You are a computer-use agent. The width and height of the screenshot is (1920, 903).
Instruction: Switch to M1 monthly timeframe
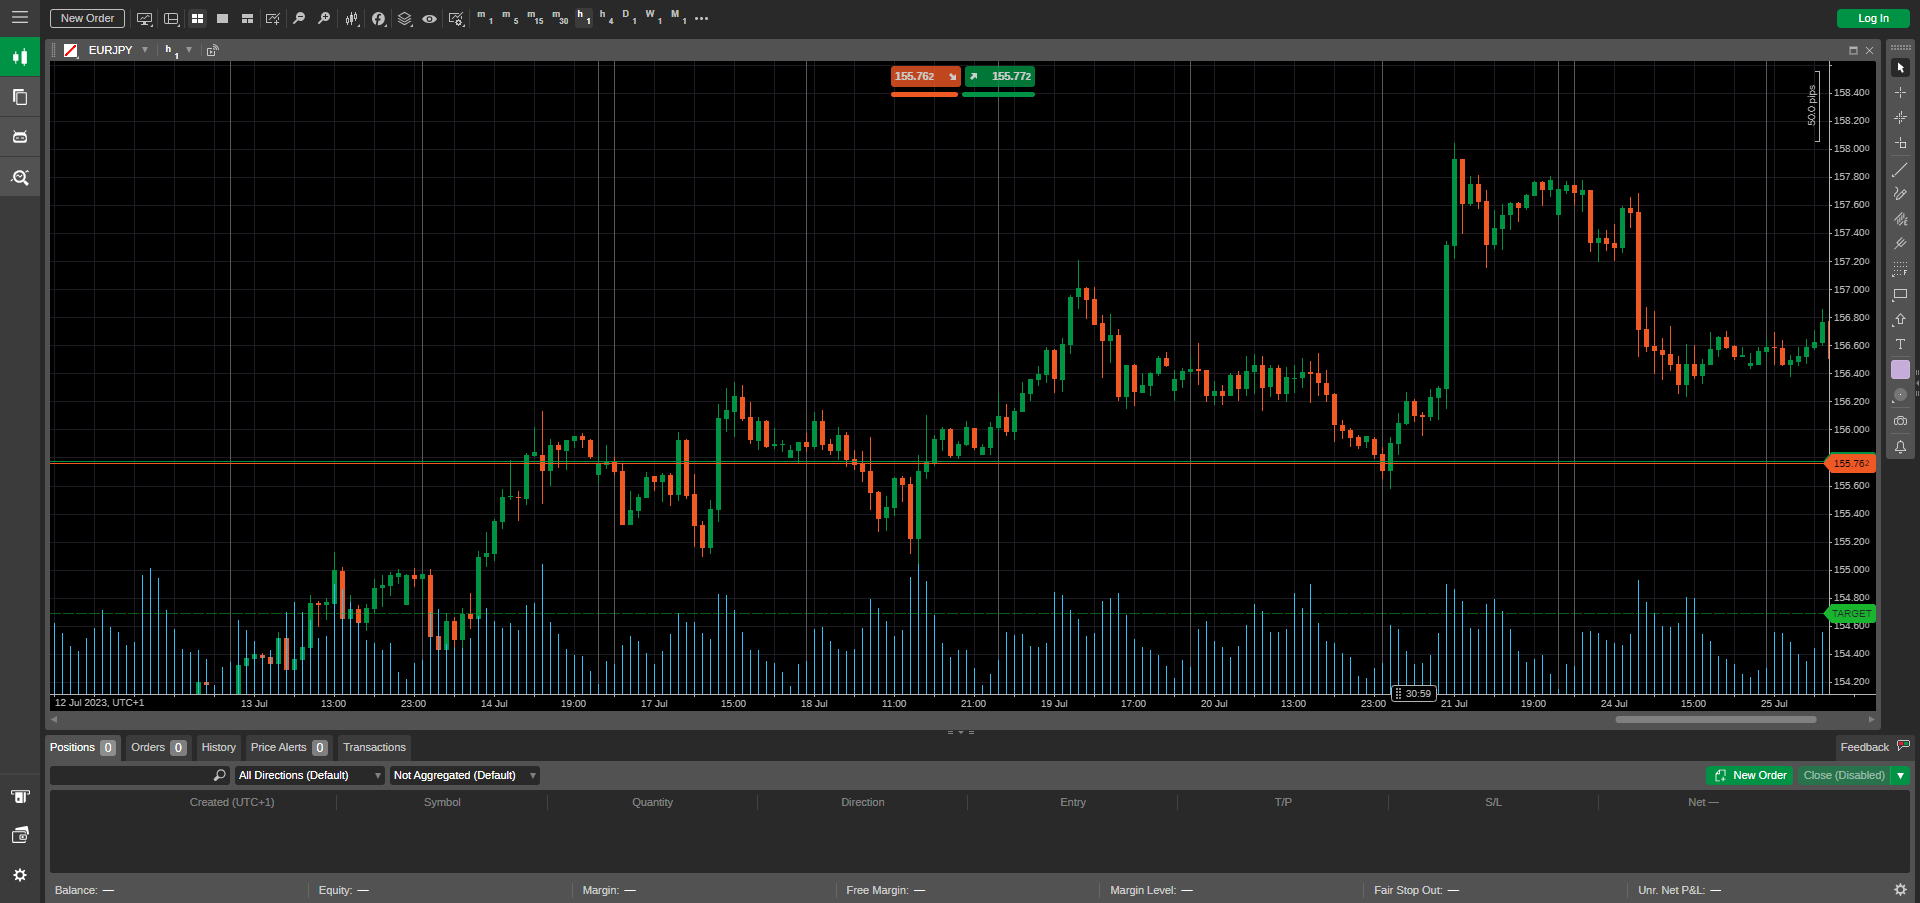click(x=678, y=17)
